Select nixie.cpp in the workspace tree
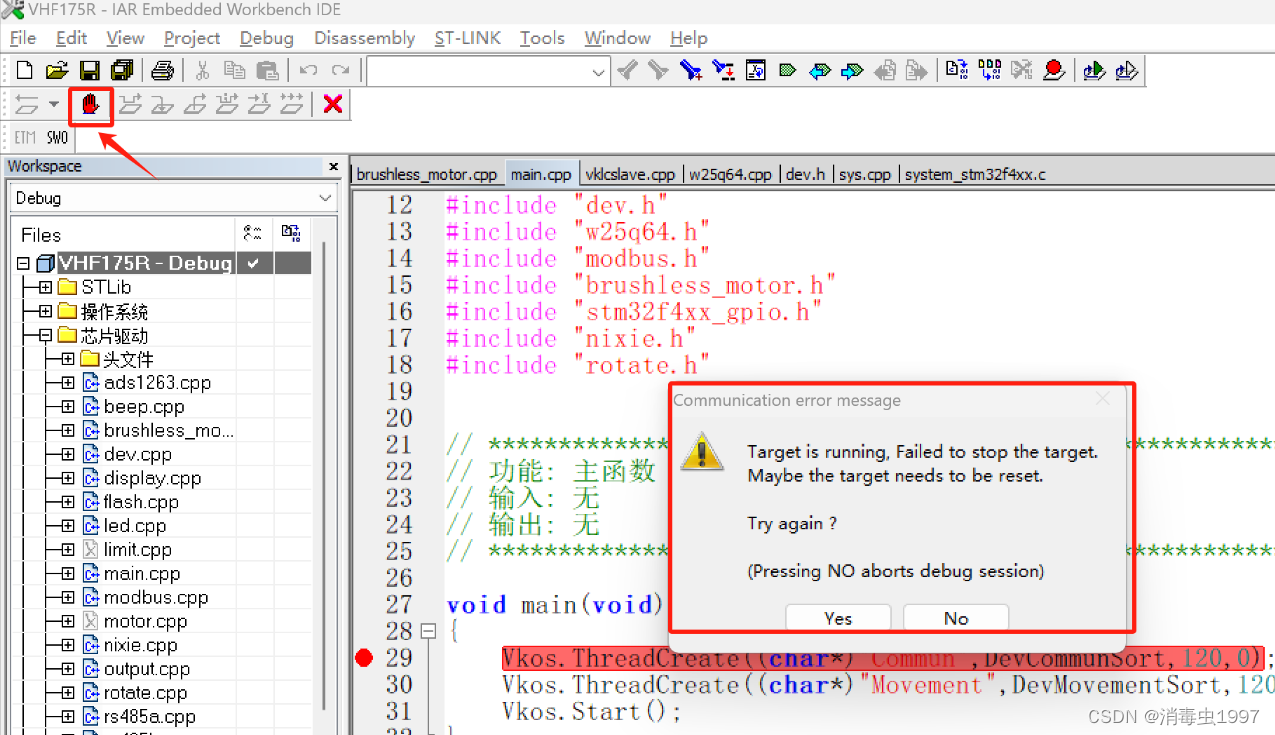The width and height of the screenshot is (1275, 735). (140, 645)
